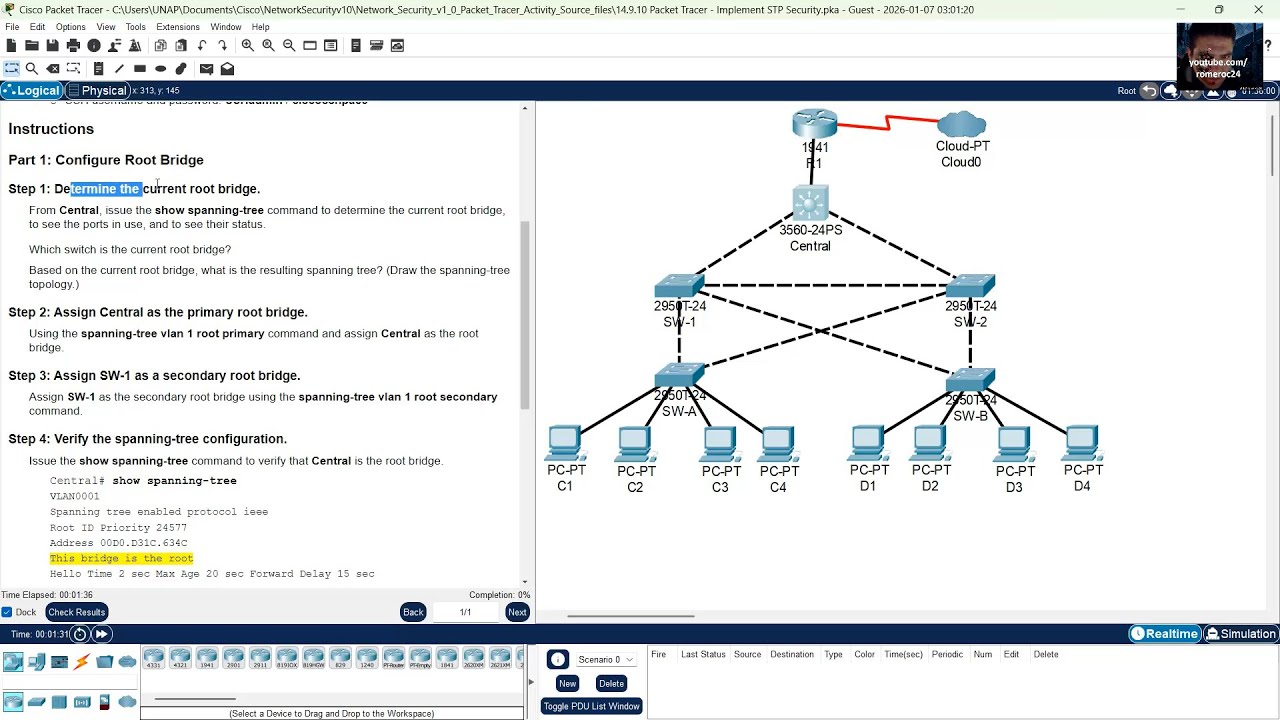
Task: Click the Root back arrow icon
Action: (1149, 91)
